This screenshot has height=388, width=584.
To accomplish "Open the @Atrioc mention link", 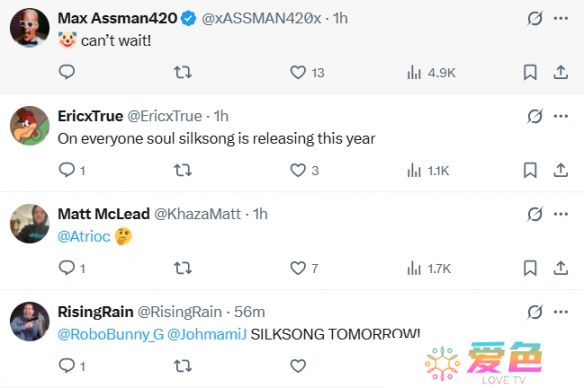I will [x=84, y=236].
